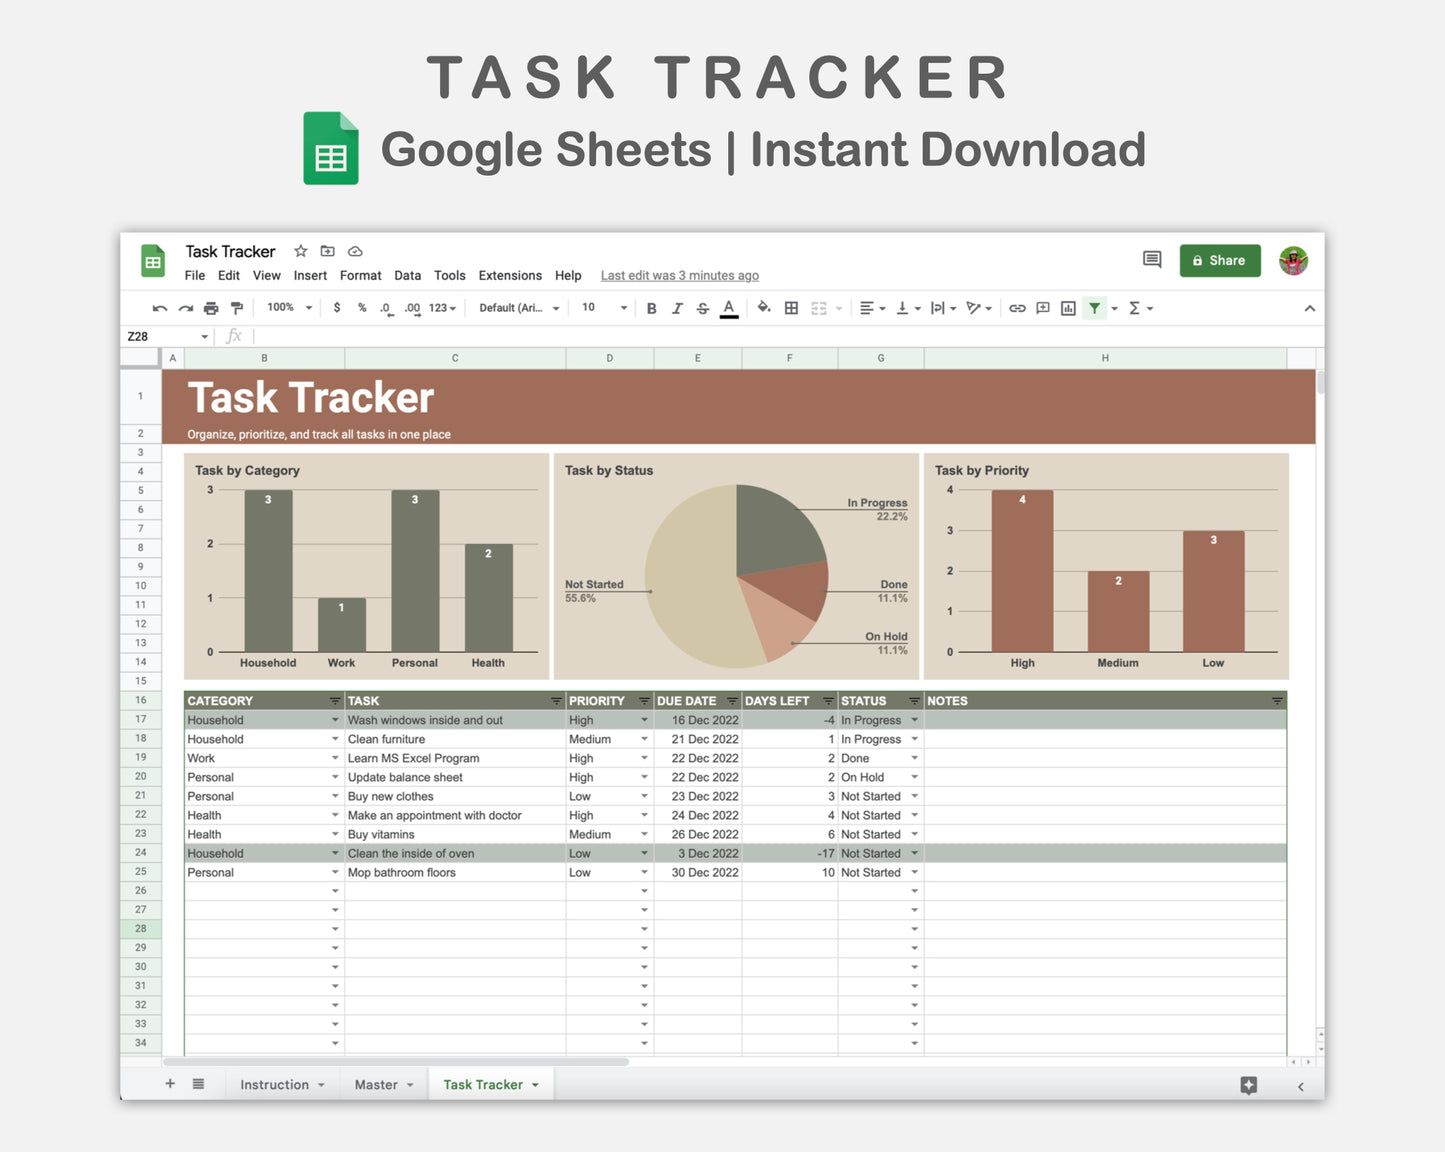The image size is (1445, 1152).
Task: Click the green Share button
Action: [x=1220, y=260]
